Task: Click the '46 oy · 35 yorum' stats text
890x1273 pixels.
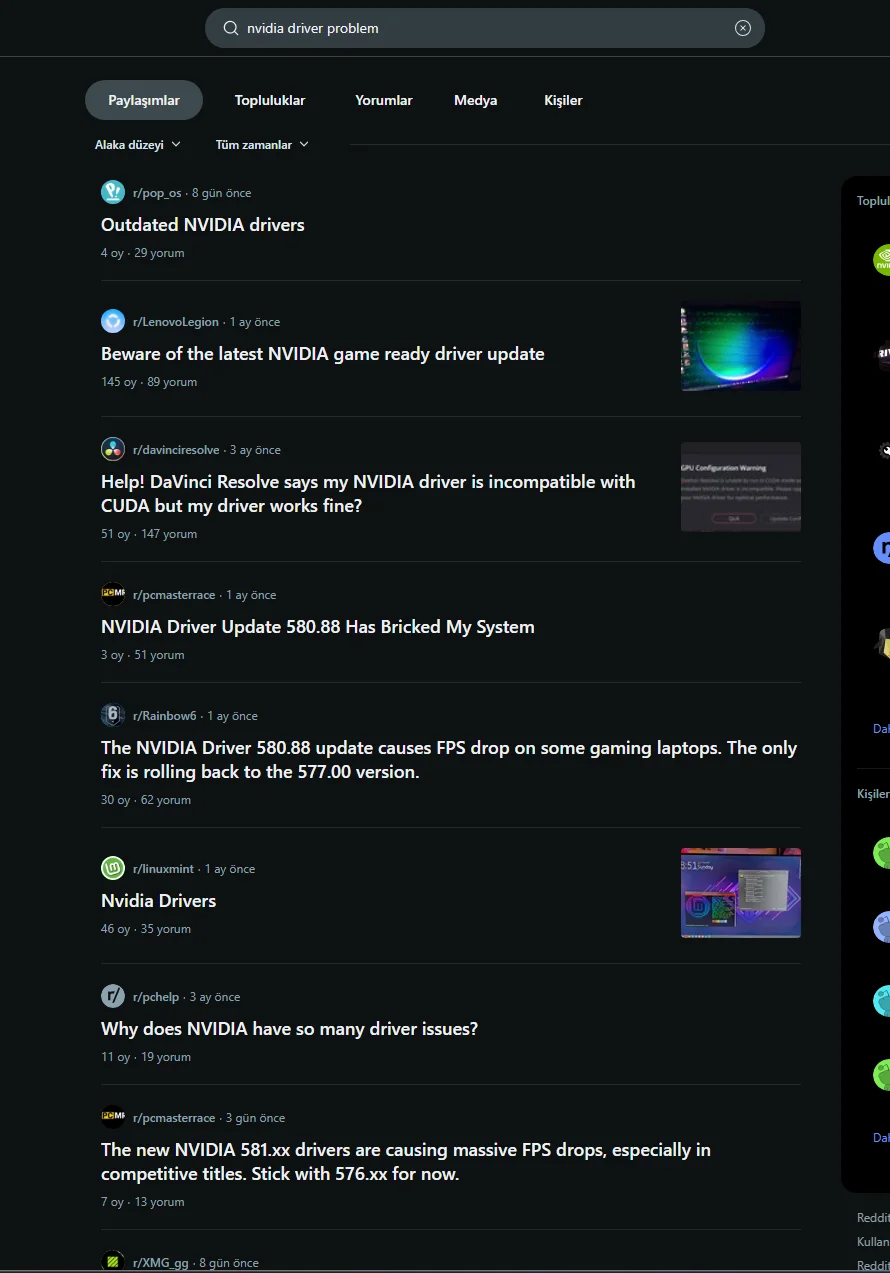Action: (x=146, y=929)
